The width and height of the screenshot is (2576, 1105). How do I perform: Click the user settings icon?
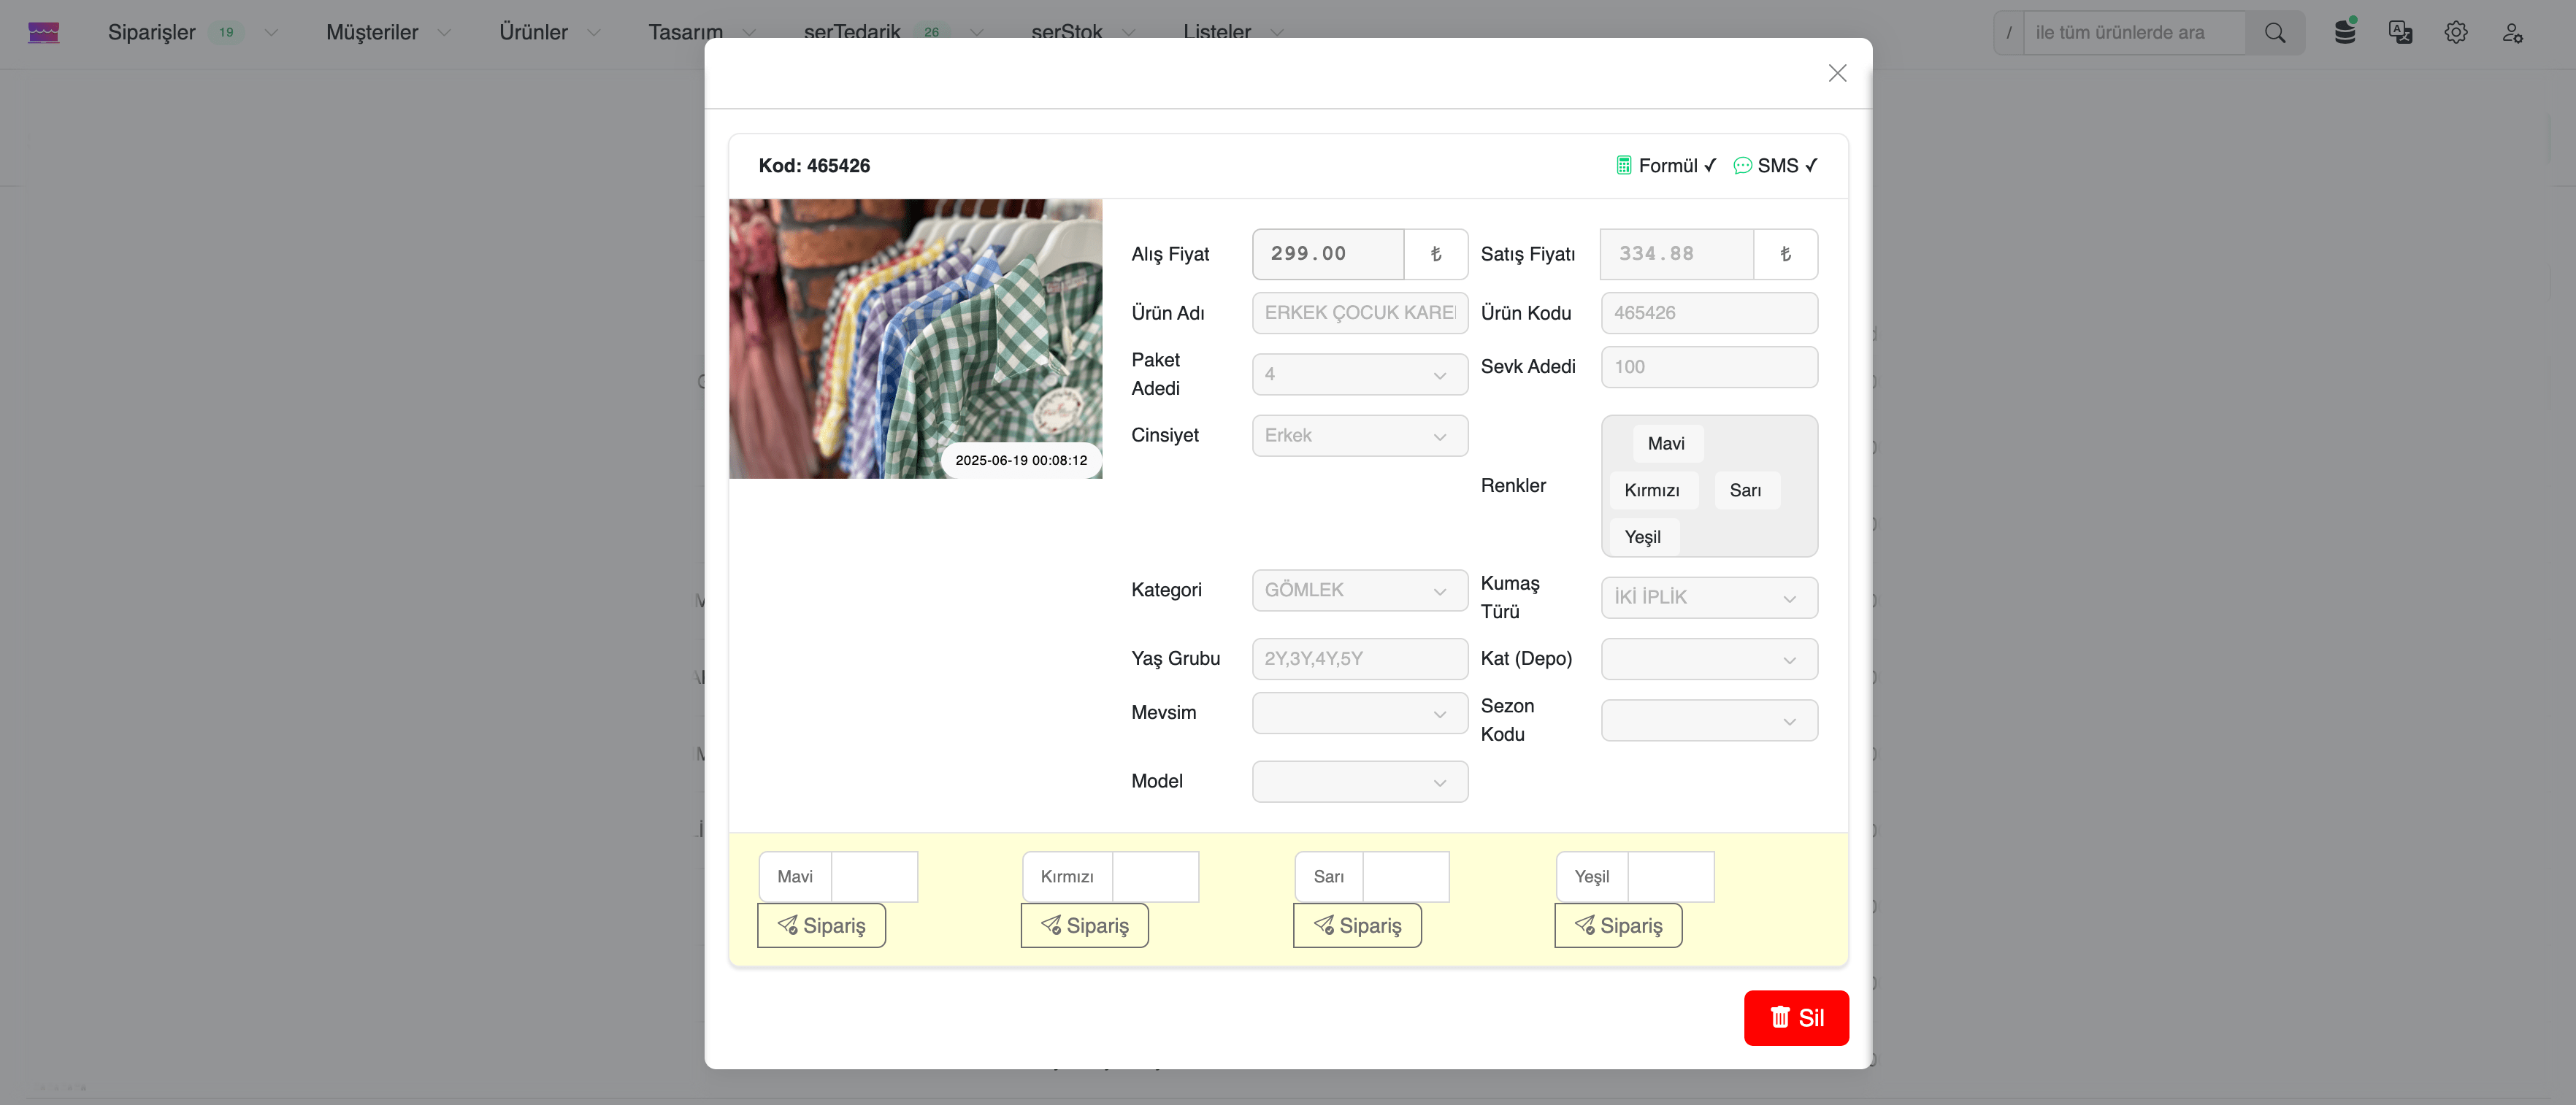(2512, 33)
